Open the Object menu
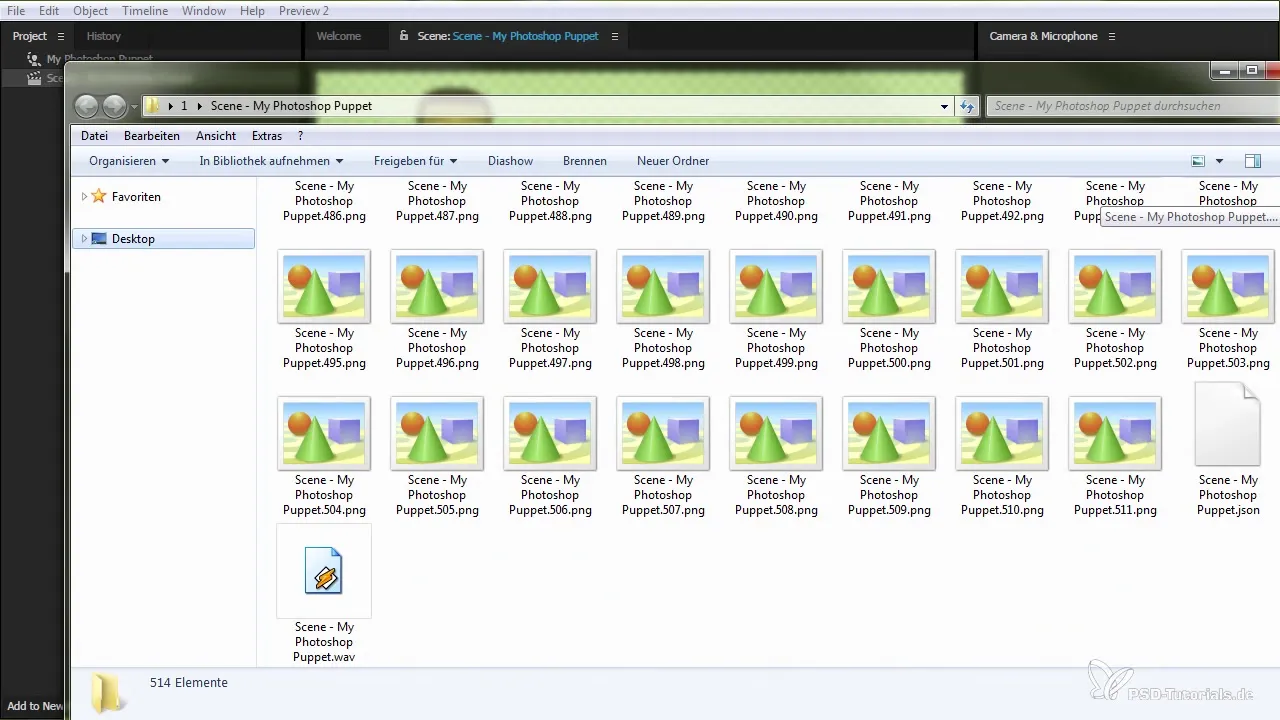The width and height of the screenshot is (1280, 720). tap(91, 10)
